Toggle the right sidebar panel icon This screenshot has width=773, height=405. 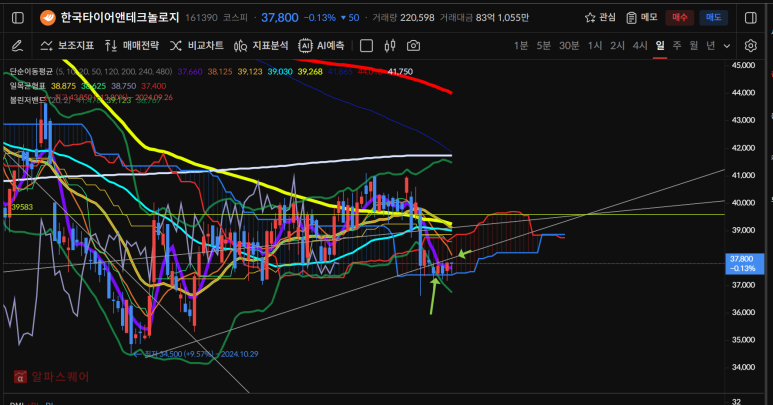coord(751,18)
